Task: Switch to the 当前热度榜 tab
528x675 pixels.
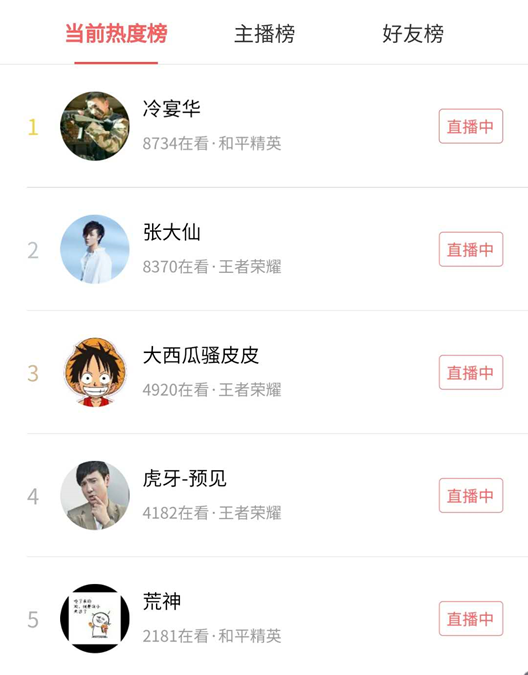Action: [116, 34]
